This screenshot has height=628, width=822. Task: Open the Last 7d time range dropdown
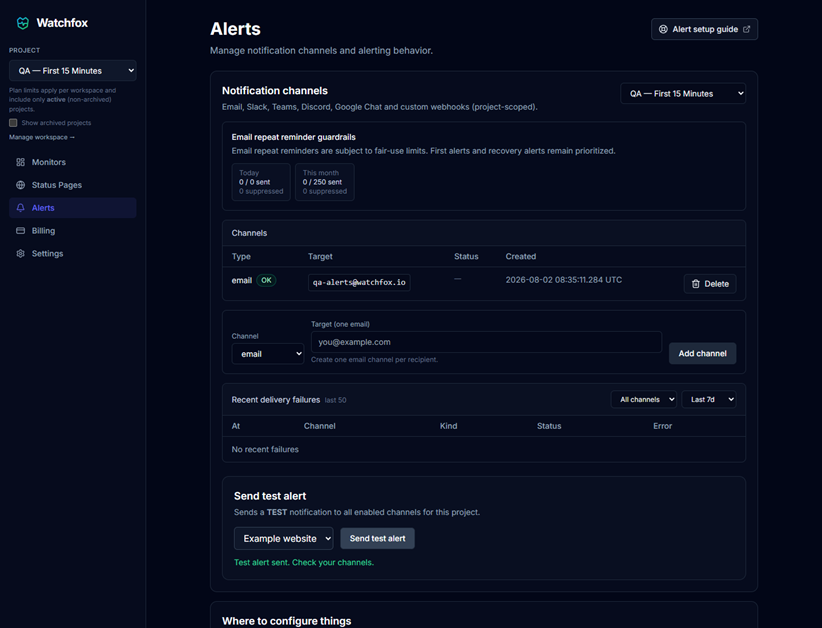point(709,399)
